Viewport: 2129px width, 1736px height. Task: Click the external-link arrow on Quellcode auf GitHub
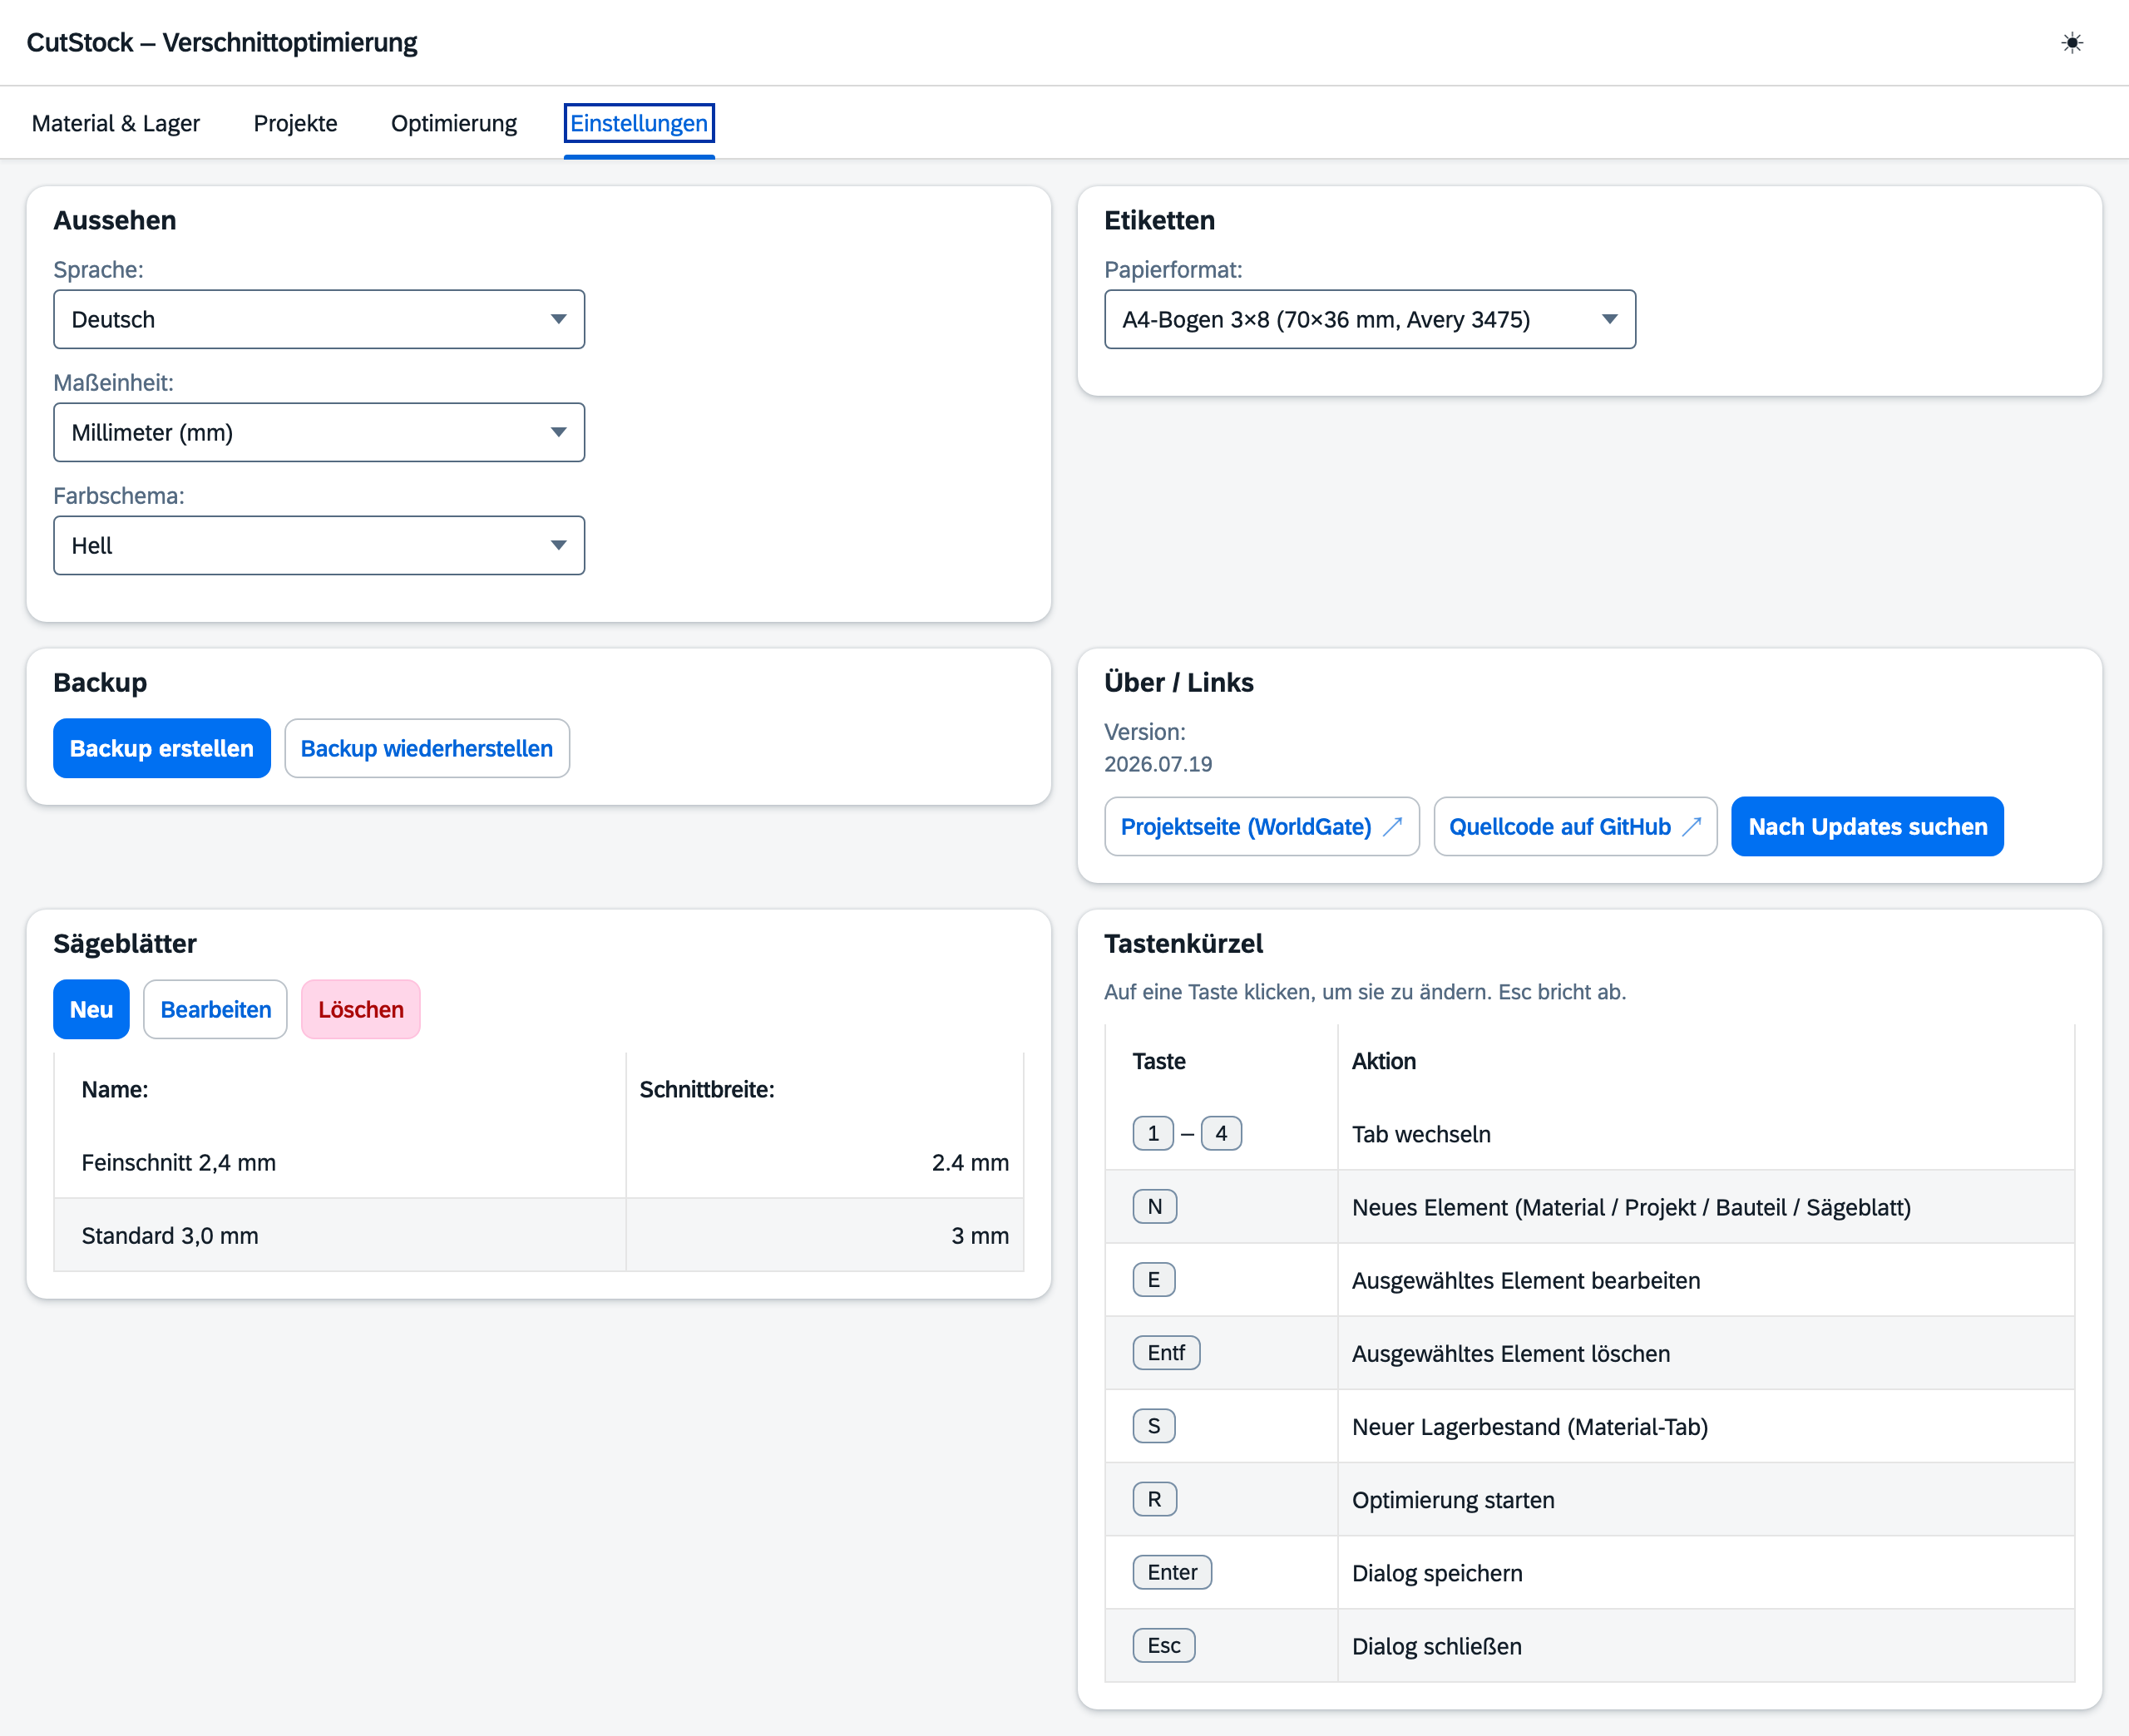[1692, 827]
